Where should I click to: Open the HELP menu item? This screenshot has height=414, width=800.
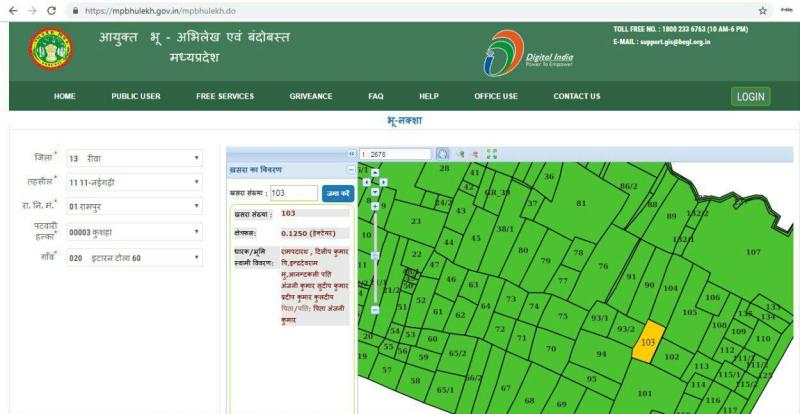point(429,96)
